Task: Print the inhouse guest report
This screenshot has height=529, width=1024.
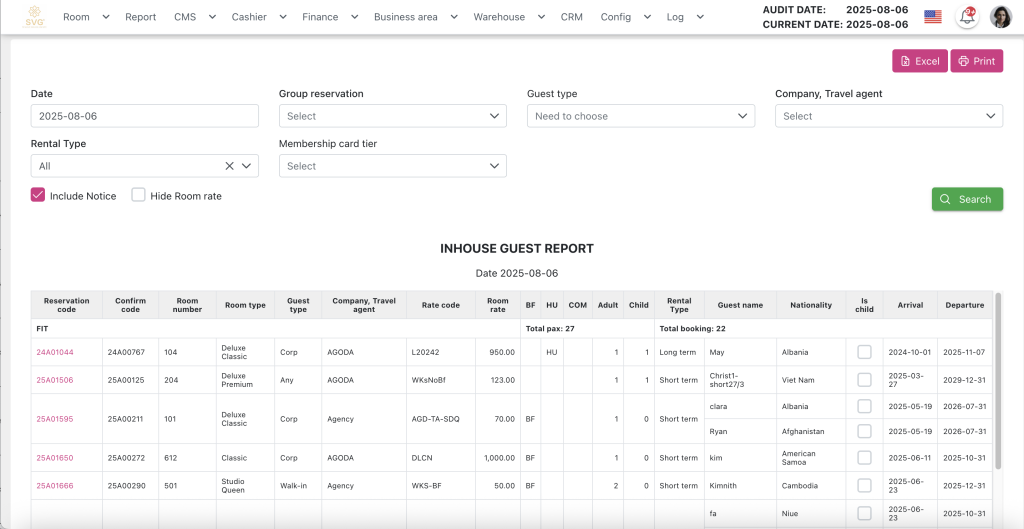Action: click(976, 61)
